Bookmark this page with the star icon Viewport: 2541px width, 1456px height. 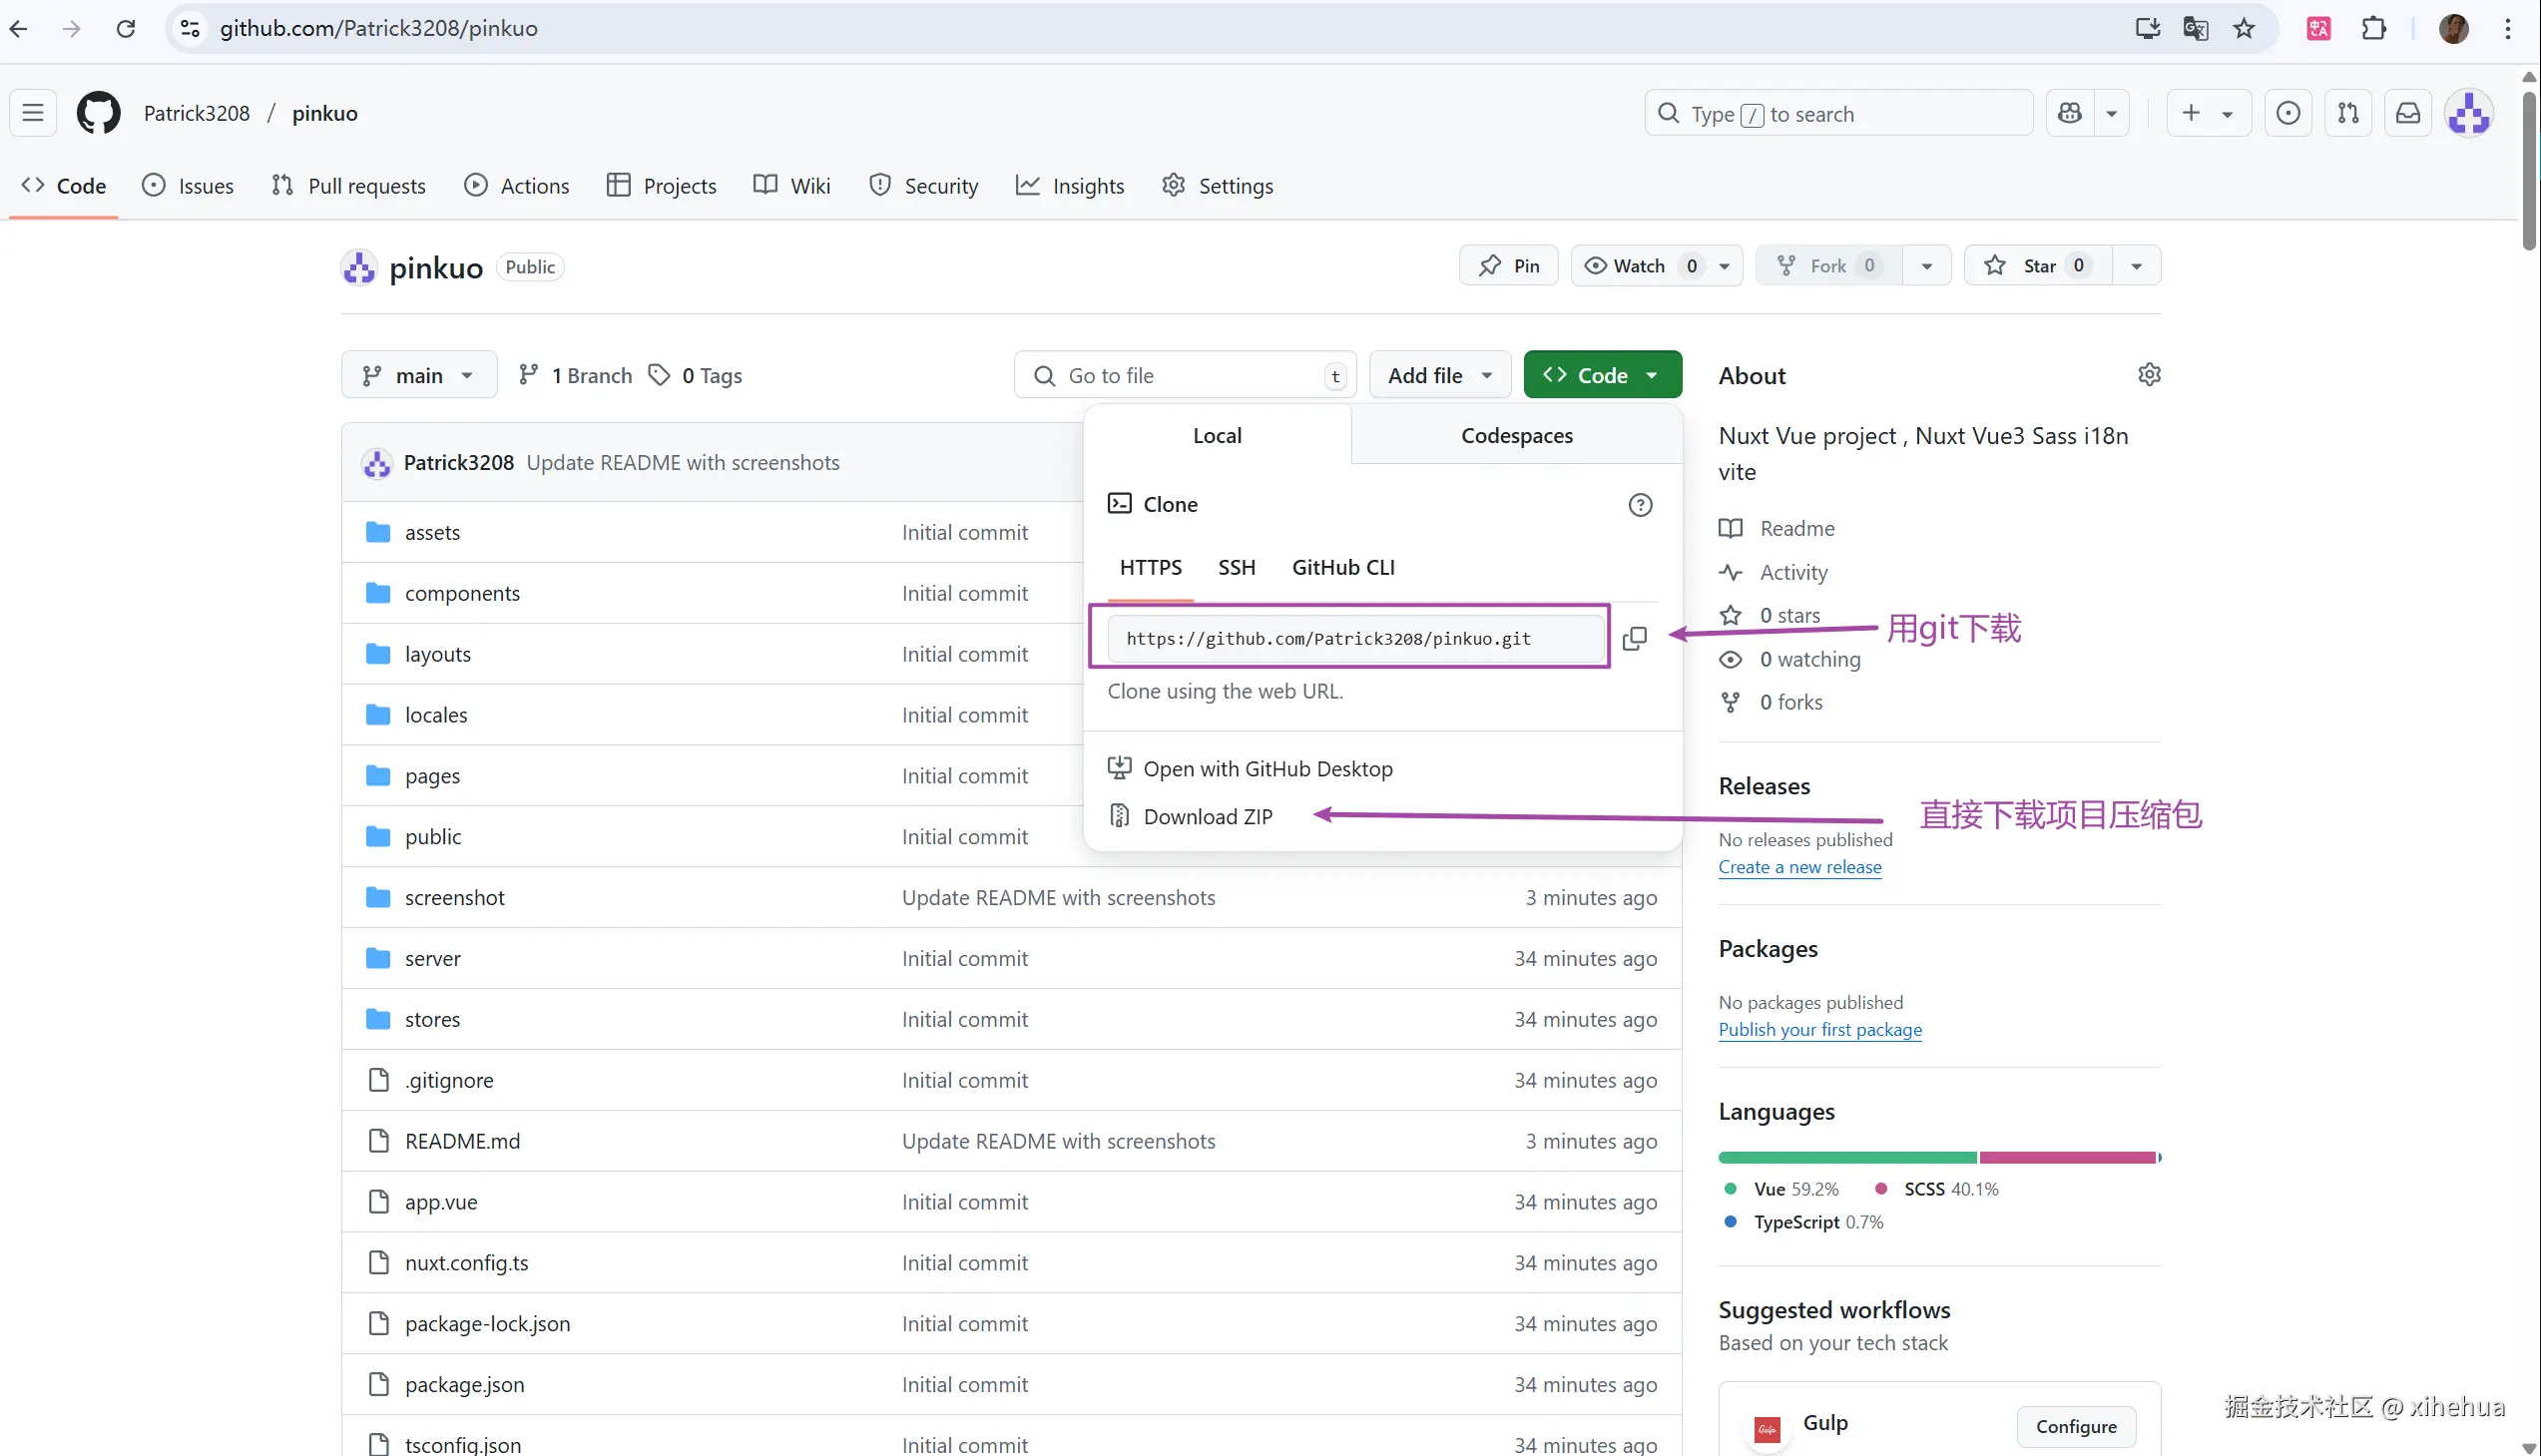click(x=2244, y=28)
